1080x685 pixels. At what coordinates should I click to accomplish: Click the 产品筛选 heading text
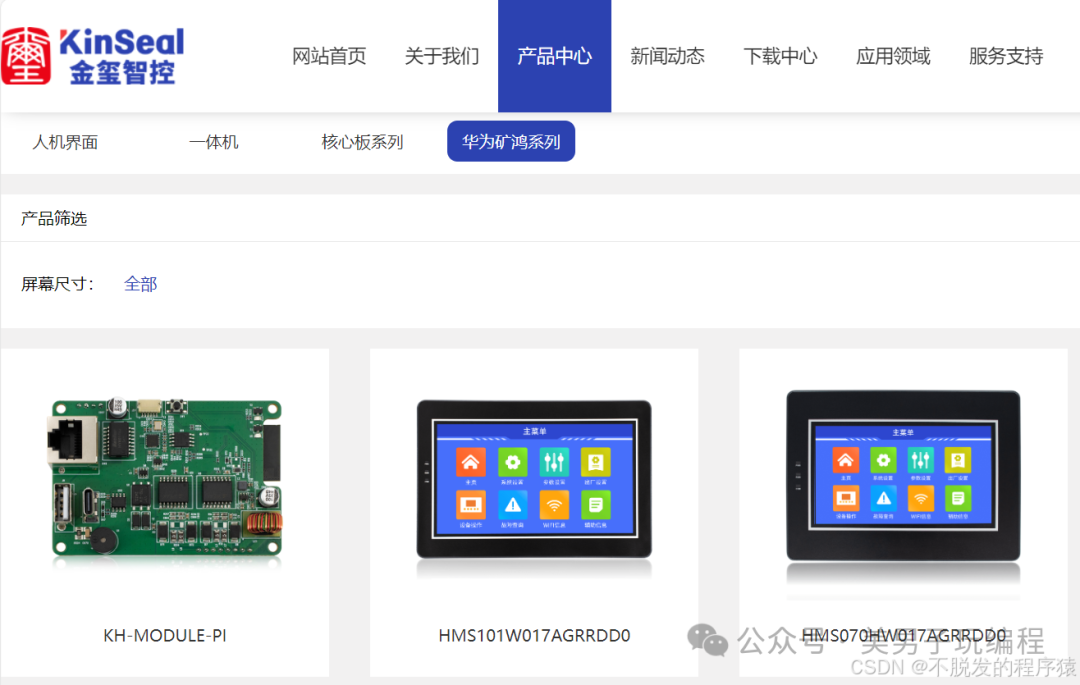pos(54,219)
